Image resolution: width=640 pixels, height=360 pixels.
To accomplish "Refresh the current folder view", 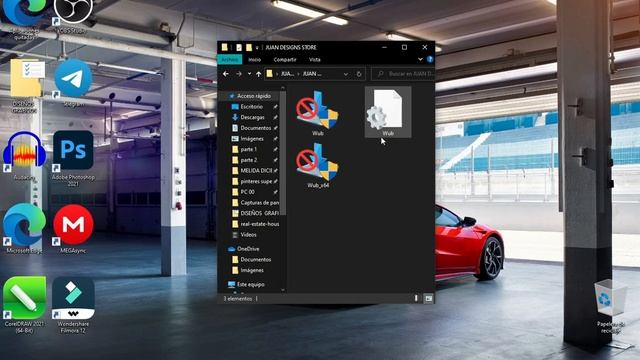I will pyautogui.click(x=359, y=74).
